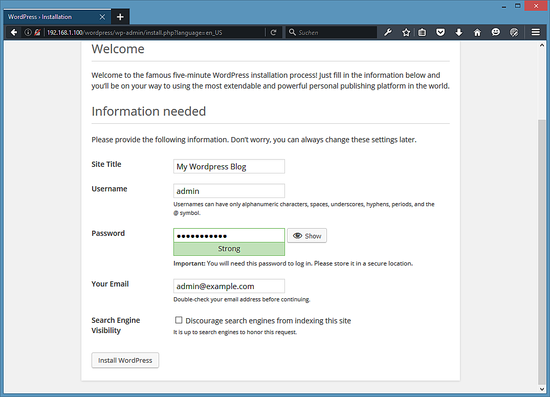Image resolution: width=550 pixels, height=397 pixels.
Task: Click the scrollbar down arrow
Action: click(542, 389)
